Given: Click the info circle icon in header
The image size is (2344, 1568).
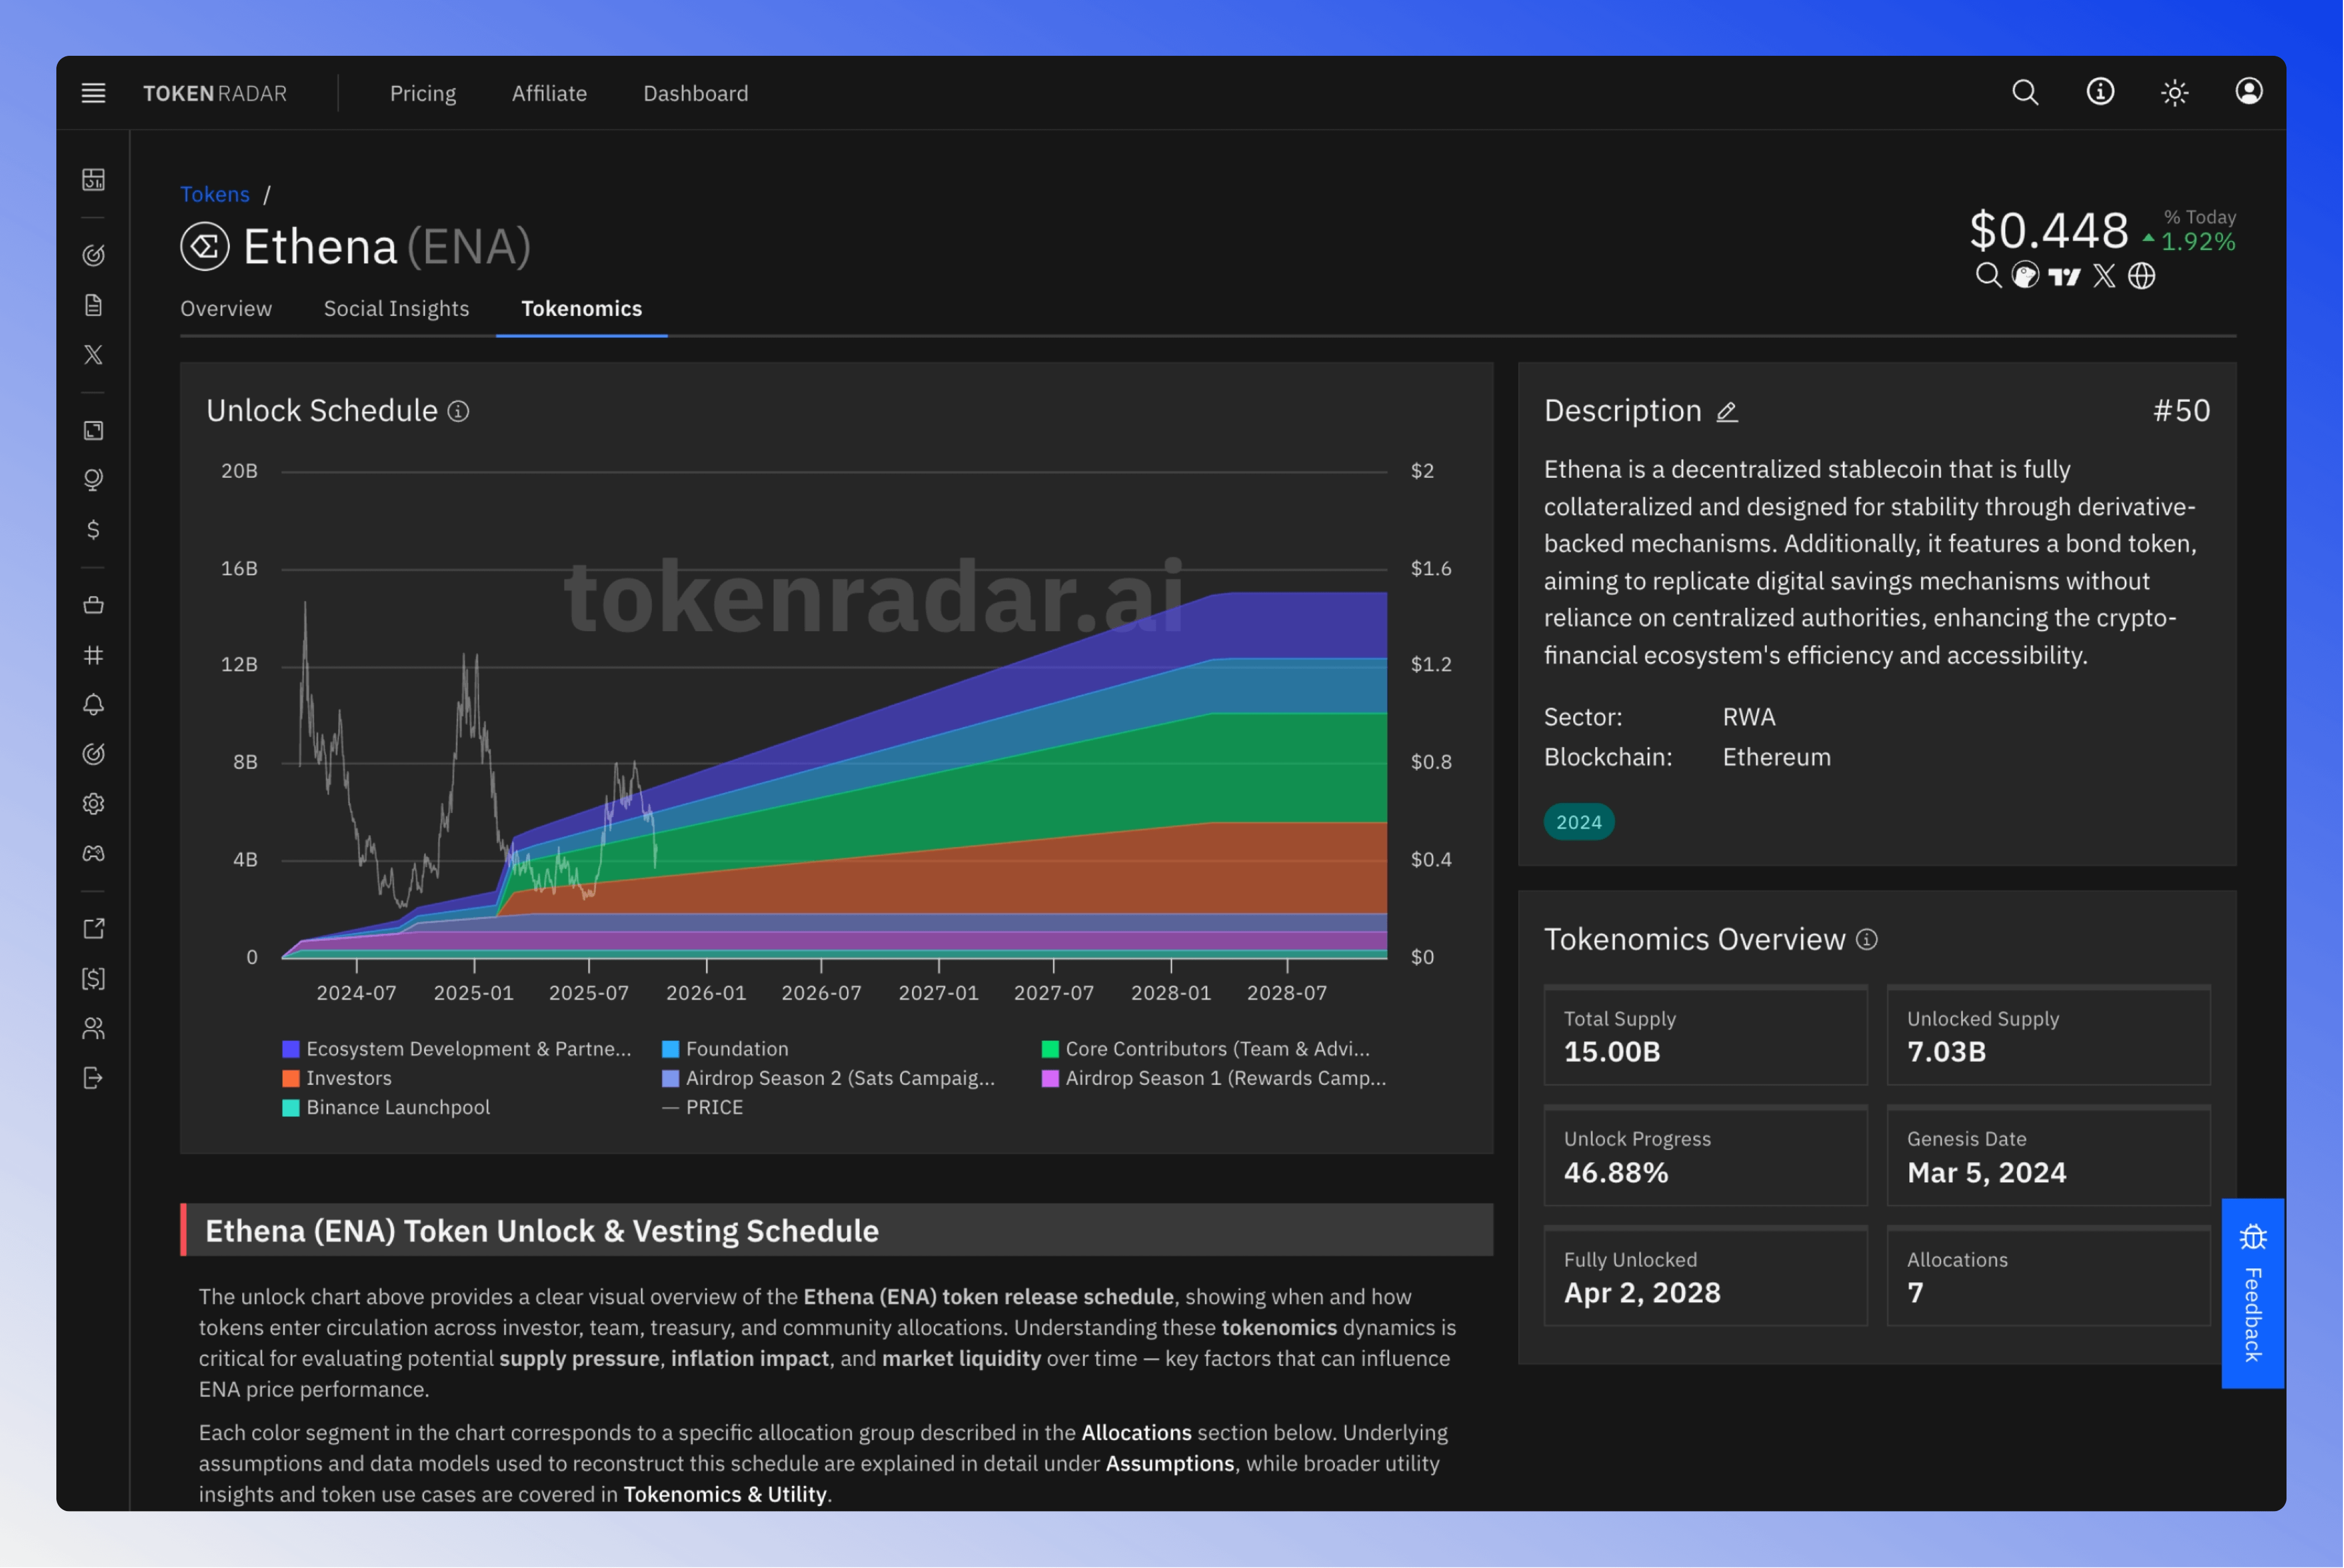Looking at the screenshot, I should pos(2100,92).
